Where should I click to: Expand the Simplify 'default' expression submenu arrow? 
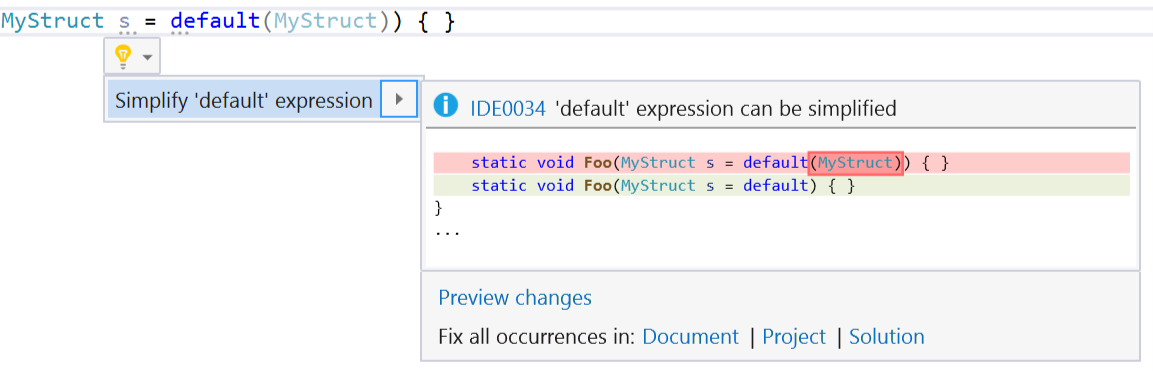pos(399,99)
